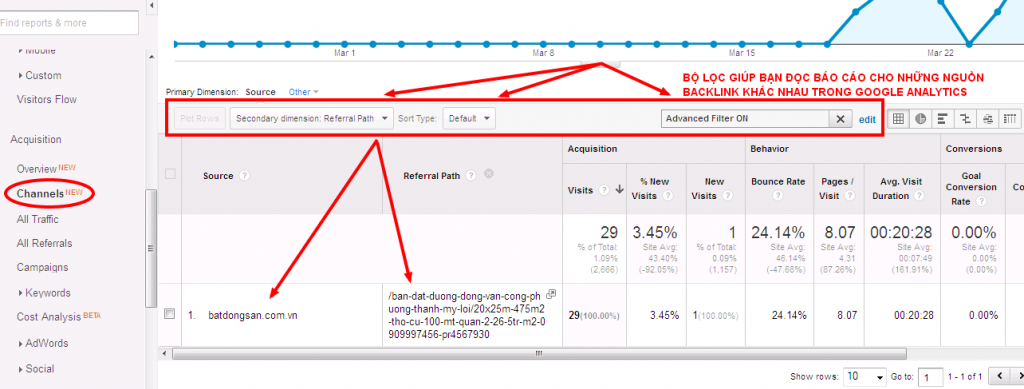Open the Secondary dimension: Referral Path dropdown
This screenshot has width=1024, height=389.
pos(312,119)
